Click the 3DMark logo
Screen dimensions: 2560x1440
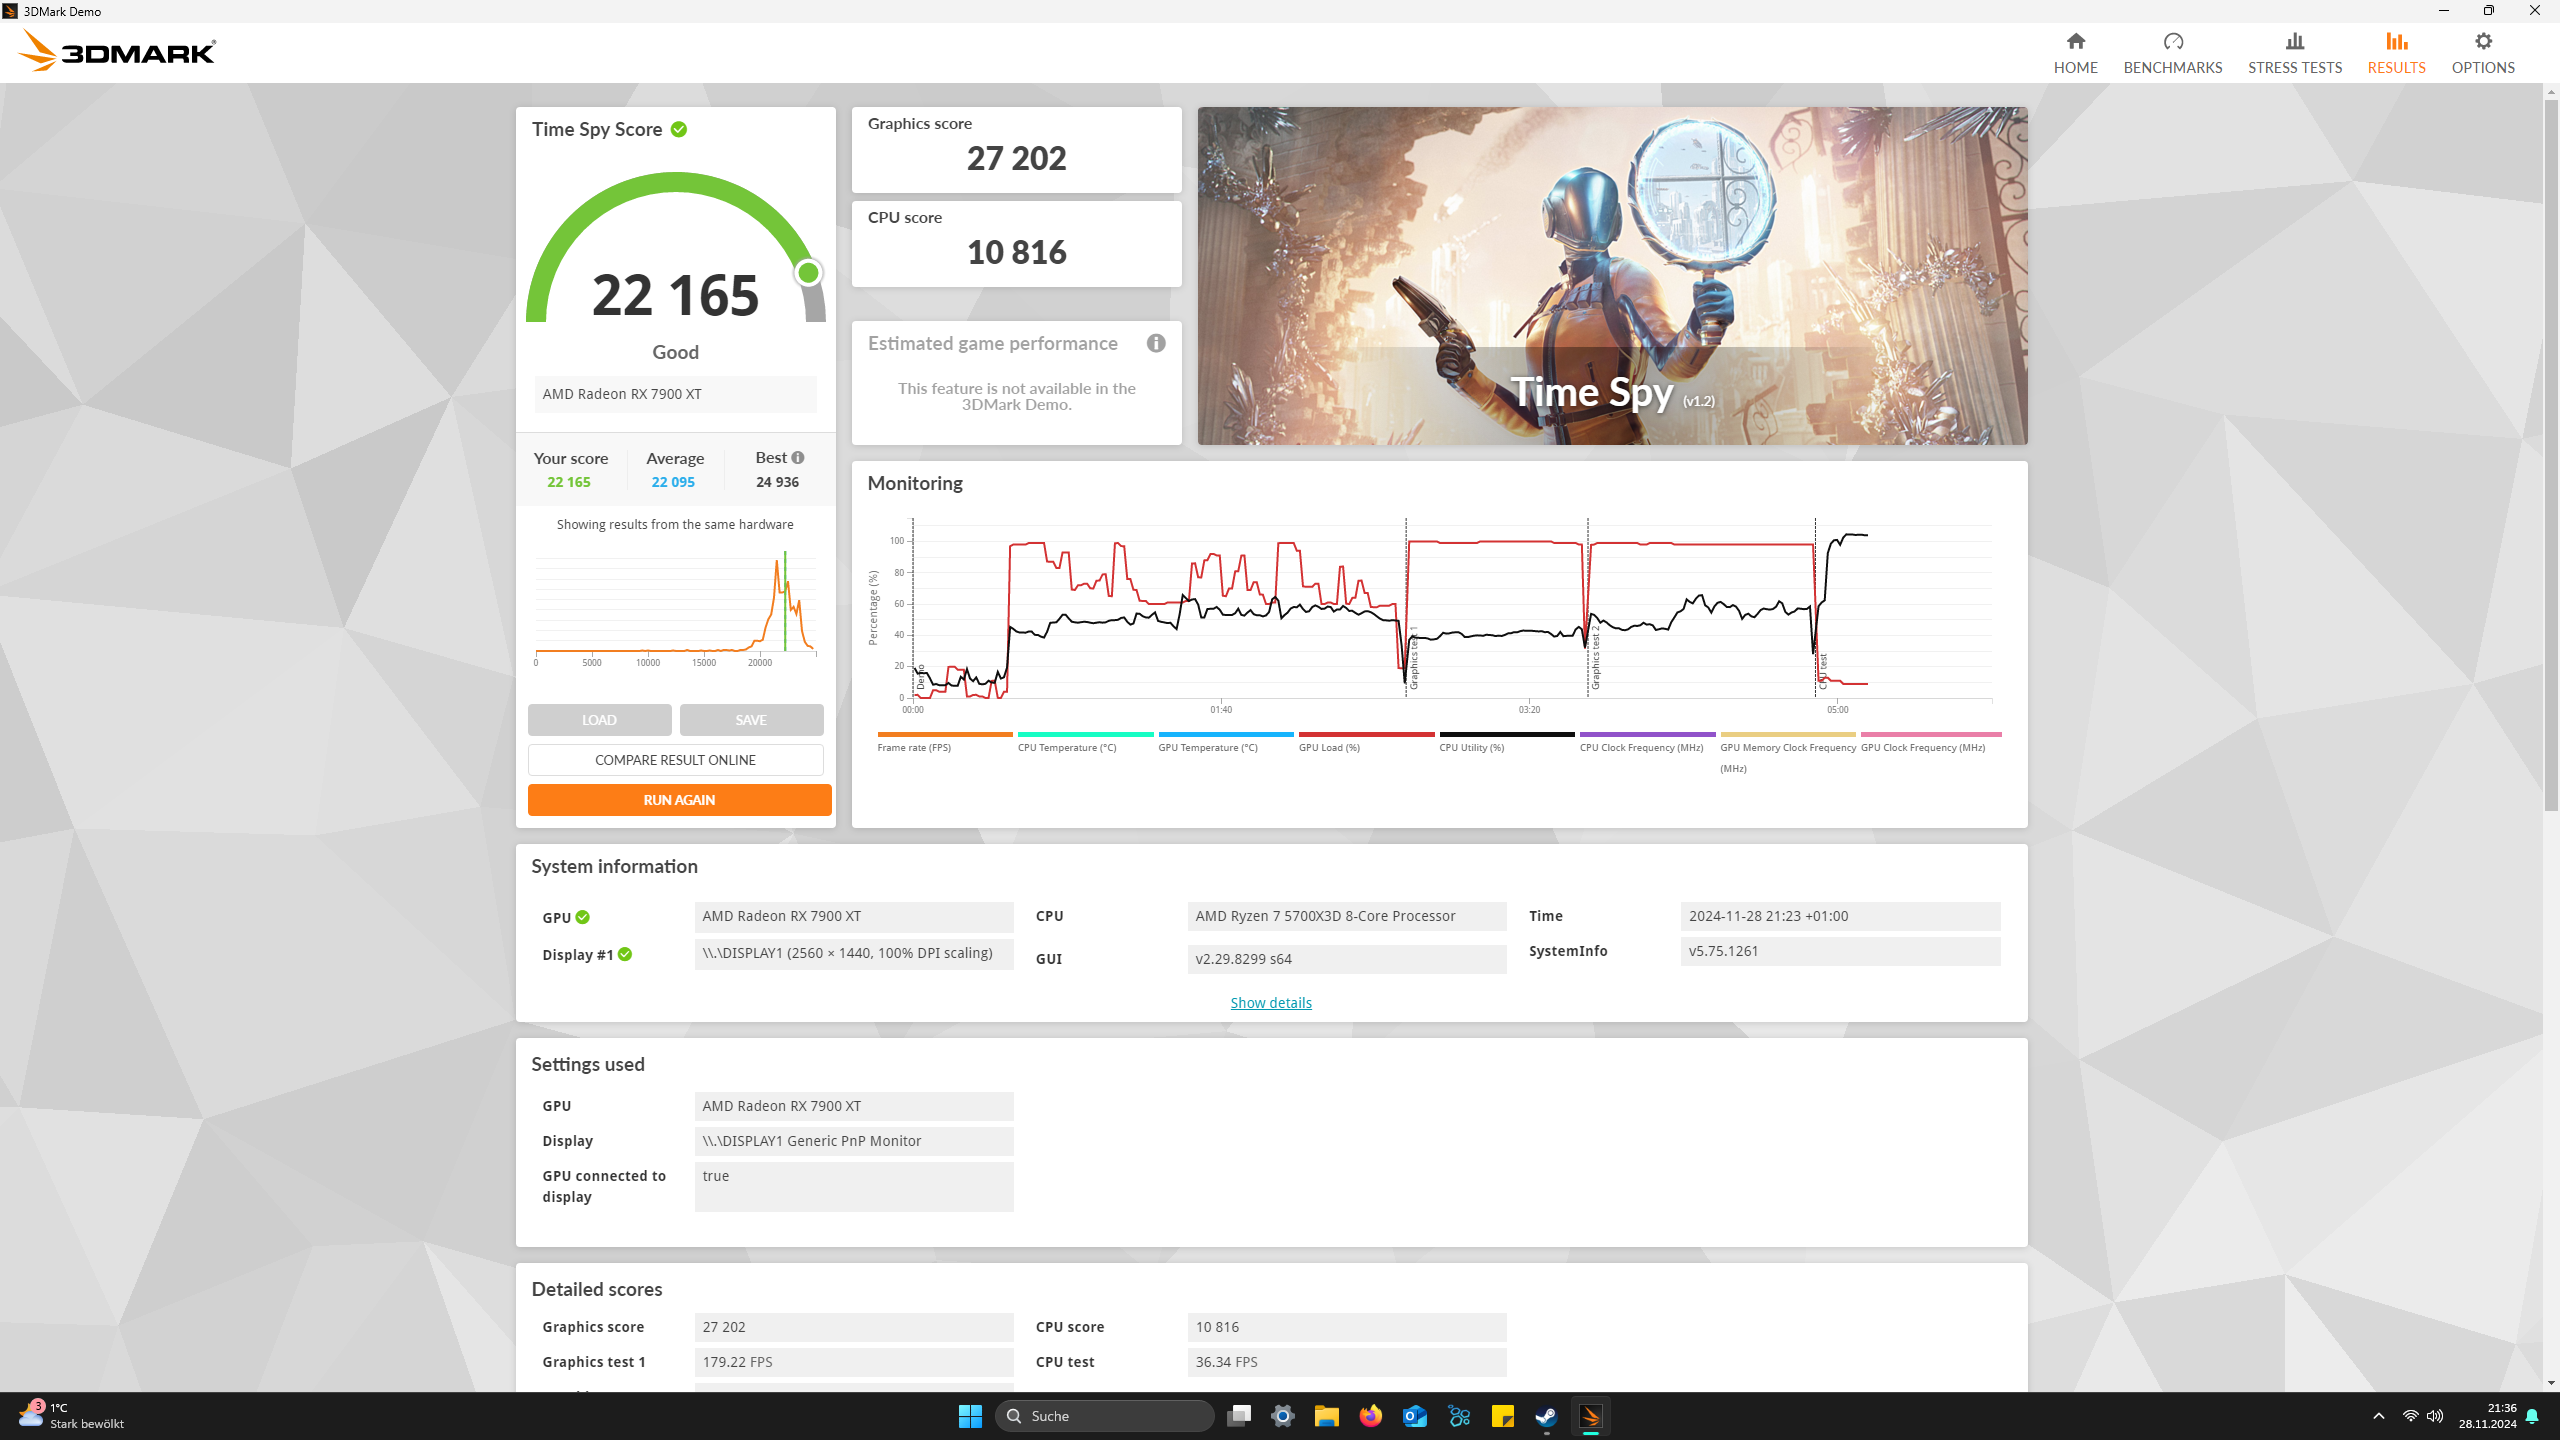117,51
